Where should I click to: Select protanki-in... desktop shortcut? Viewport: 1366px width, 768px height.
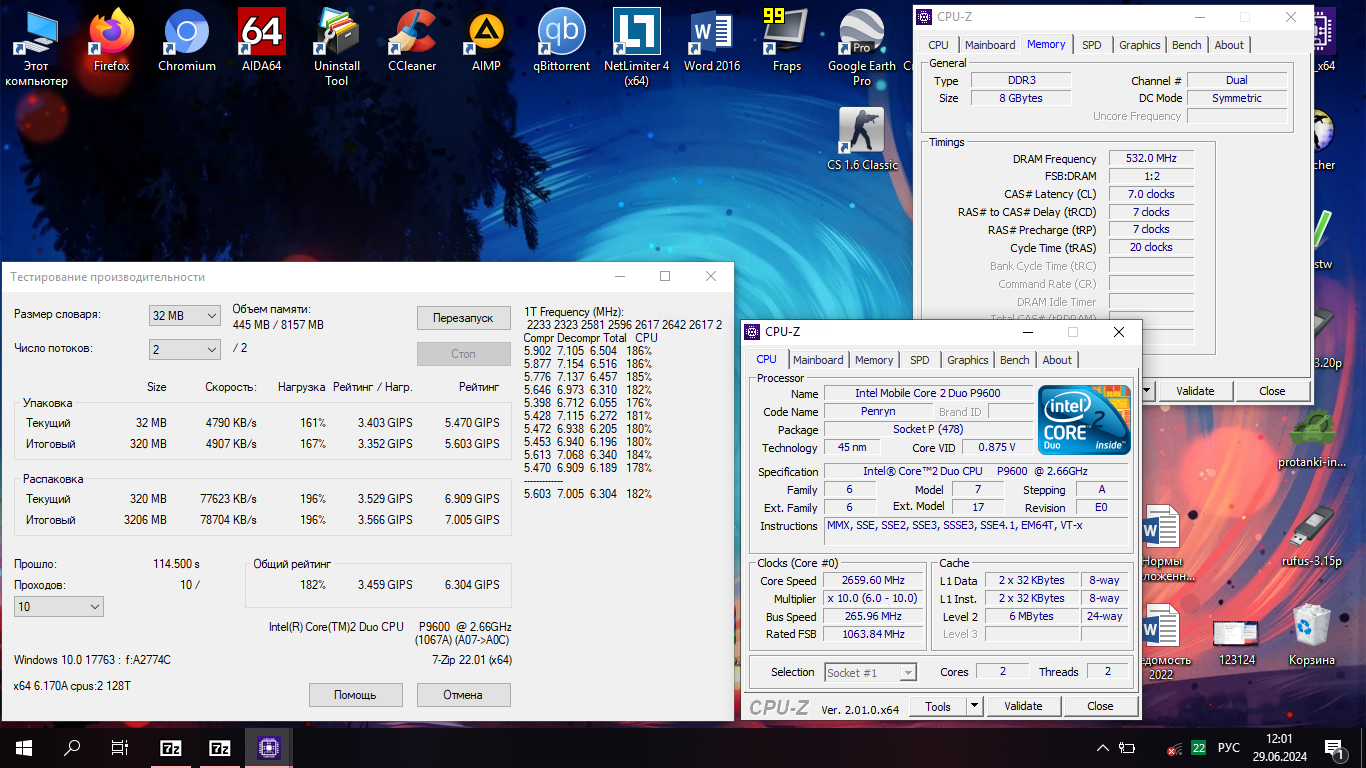[1311, 438]
